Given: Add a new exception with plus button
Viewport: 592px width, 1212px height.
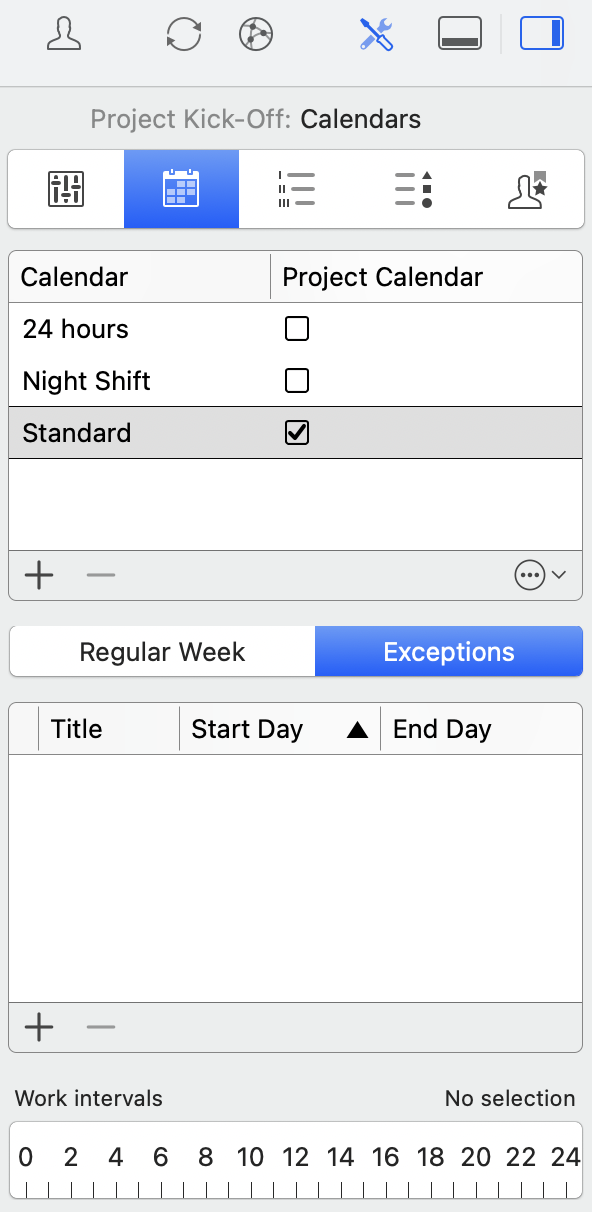Looking at the screenshot, I should pyautogui.click(x=39, y=1027).
